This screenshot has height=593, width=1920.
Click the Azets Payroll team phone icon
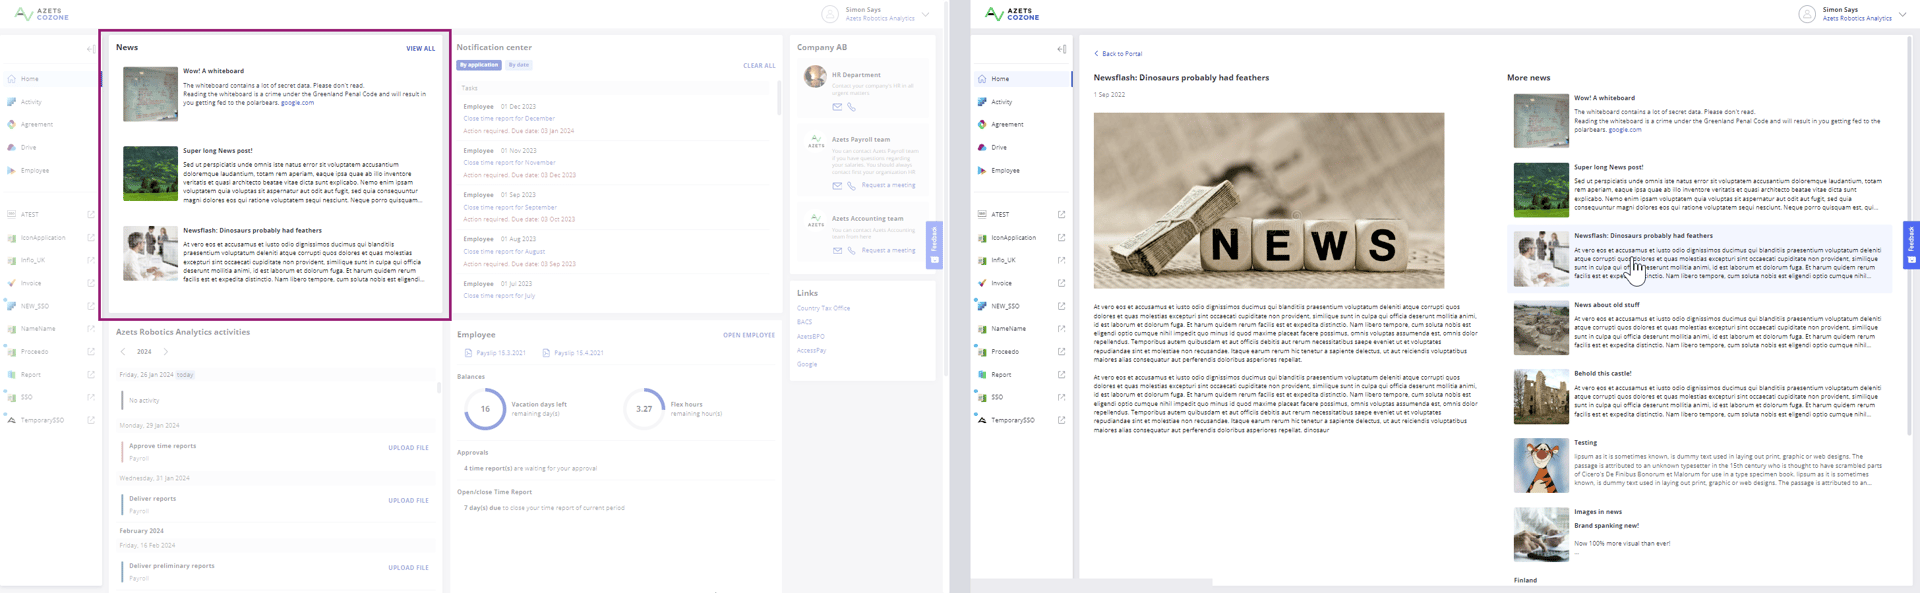click(851, 186)
